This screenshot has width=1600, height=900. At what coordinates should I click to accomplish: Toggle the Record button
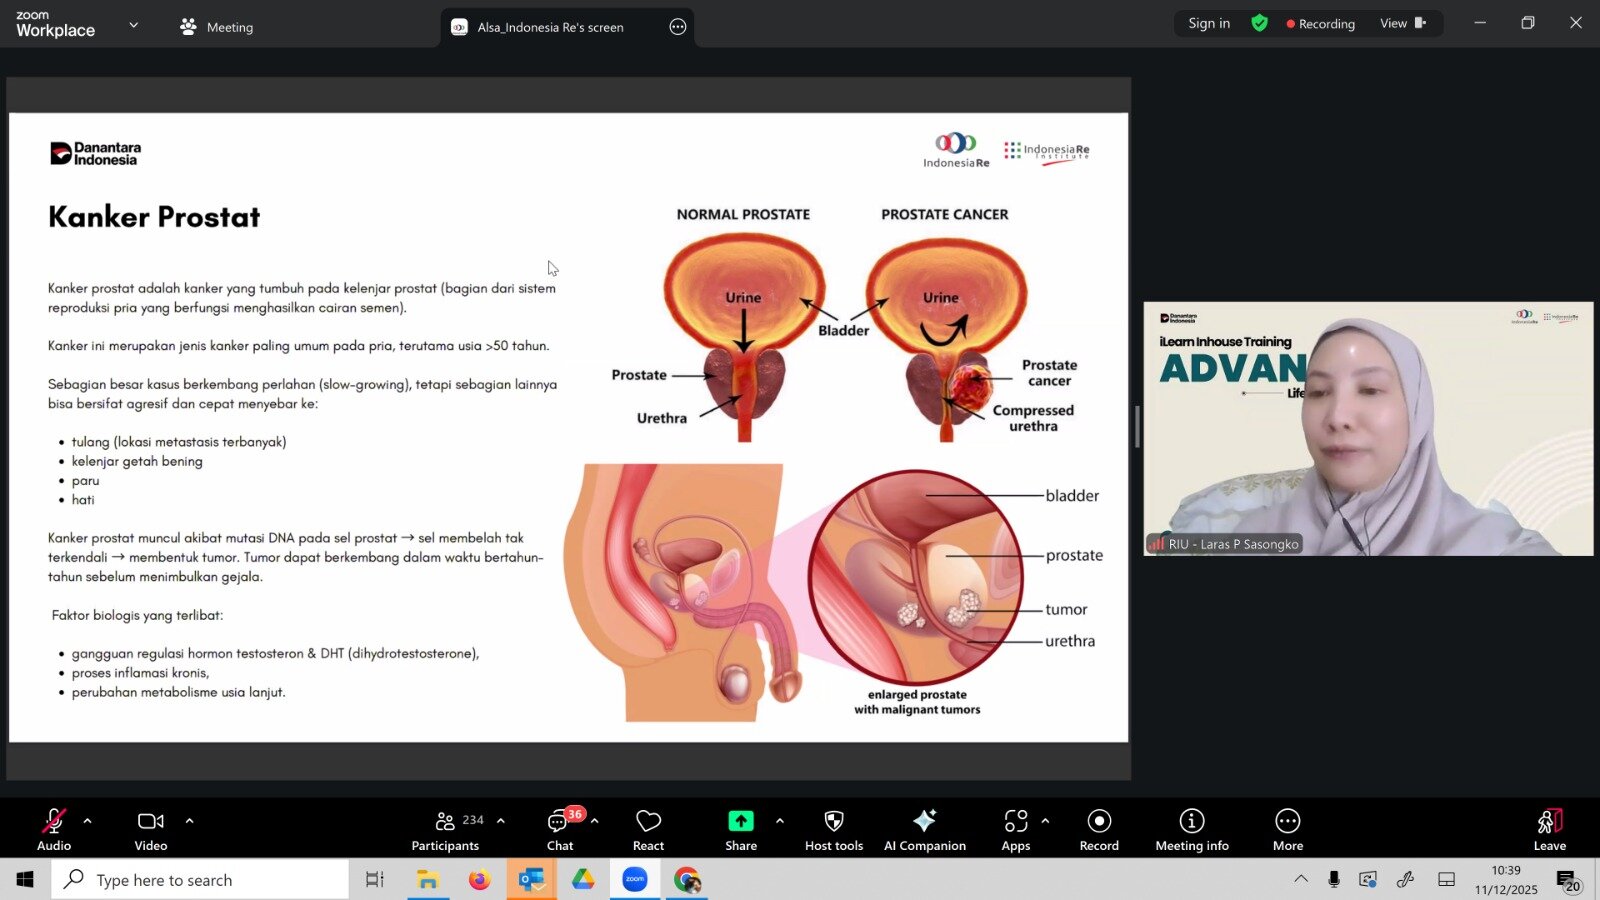click(1099, 830)
